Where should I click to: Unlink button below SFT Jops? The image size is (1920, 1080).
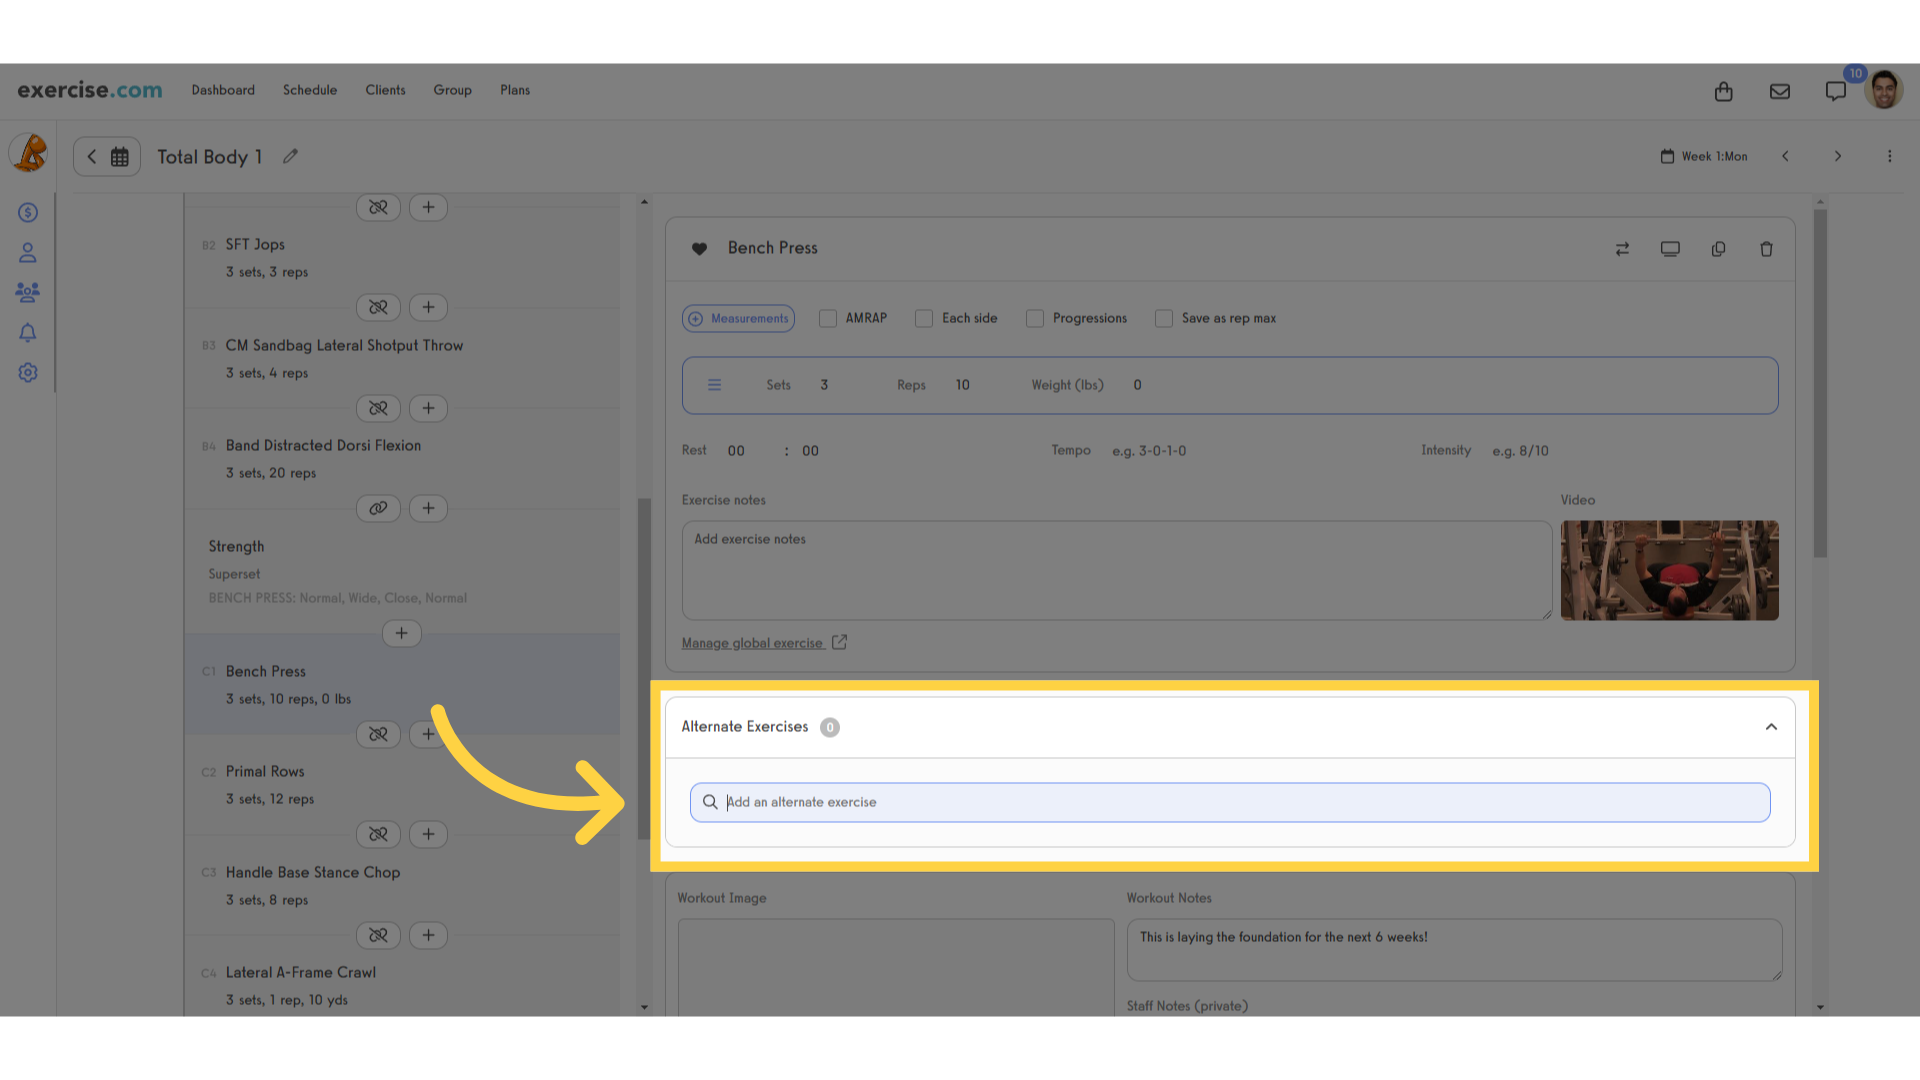378,308
